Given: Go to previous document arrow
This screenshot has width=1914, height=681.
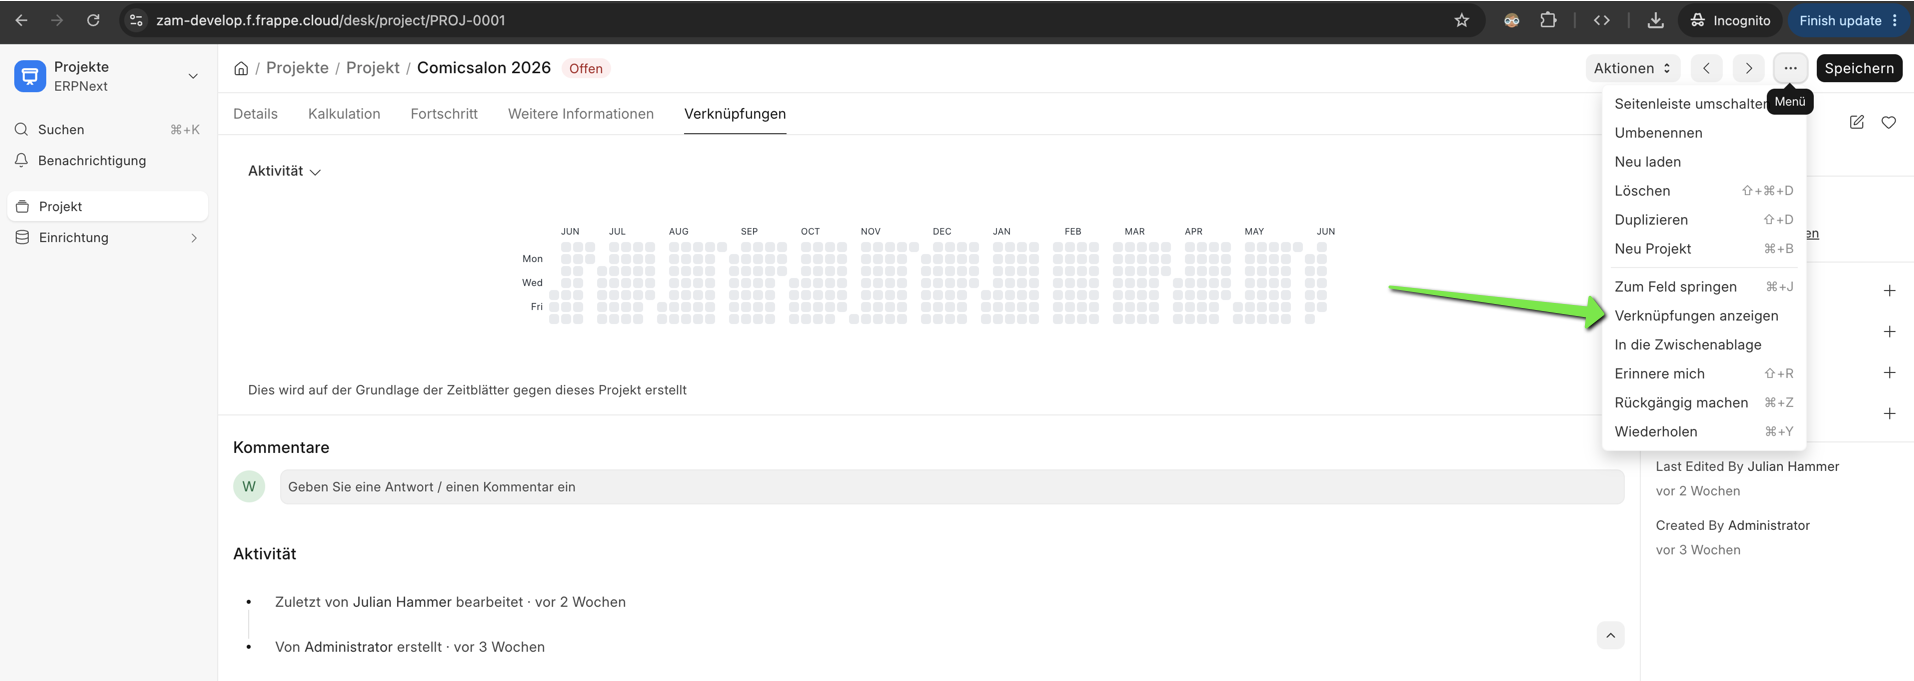Looking at the screenshot, I should click(1707, 68).
